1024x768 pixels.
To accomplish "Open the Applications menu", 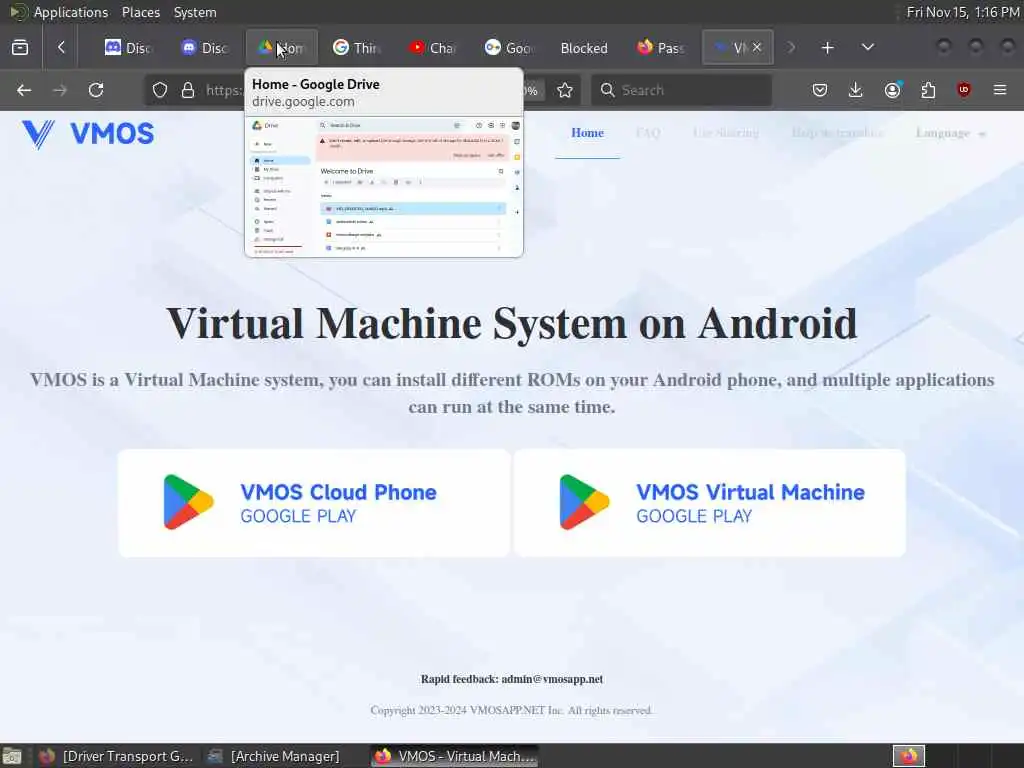I will pyautogui.click(x=71, y=12).
